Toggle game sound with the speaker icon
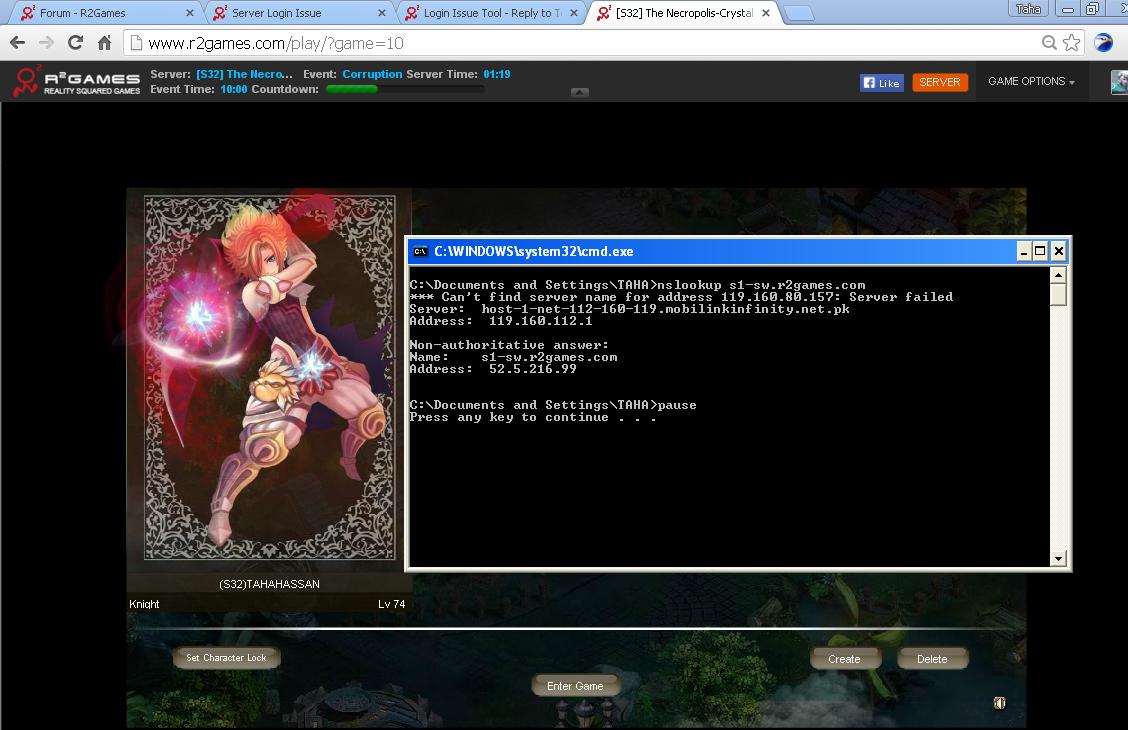 999,703
